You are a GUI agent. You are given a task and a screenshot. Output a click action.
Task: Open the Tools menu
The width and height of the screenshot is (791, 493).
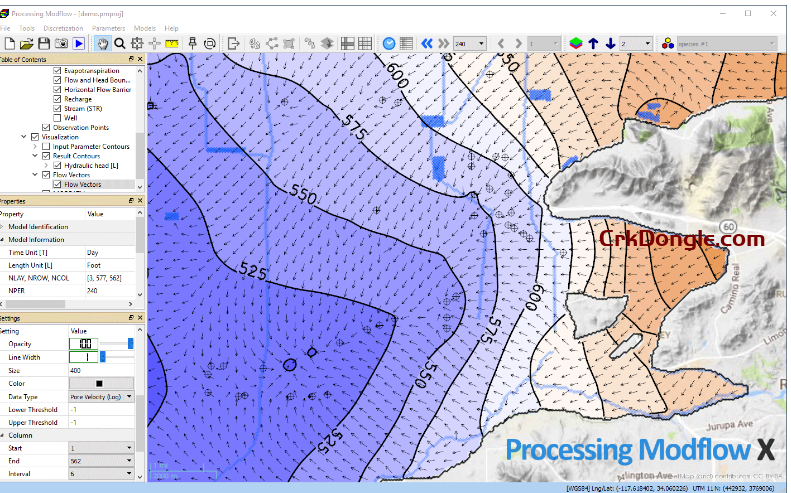pos(27,28)
